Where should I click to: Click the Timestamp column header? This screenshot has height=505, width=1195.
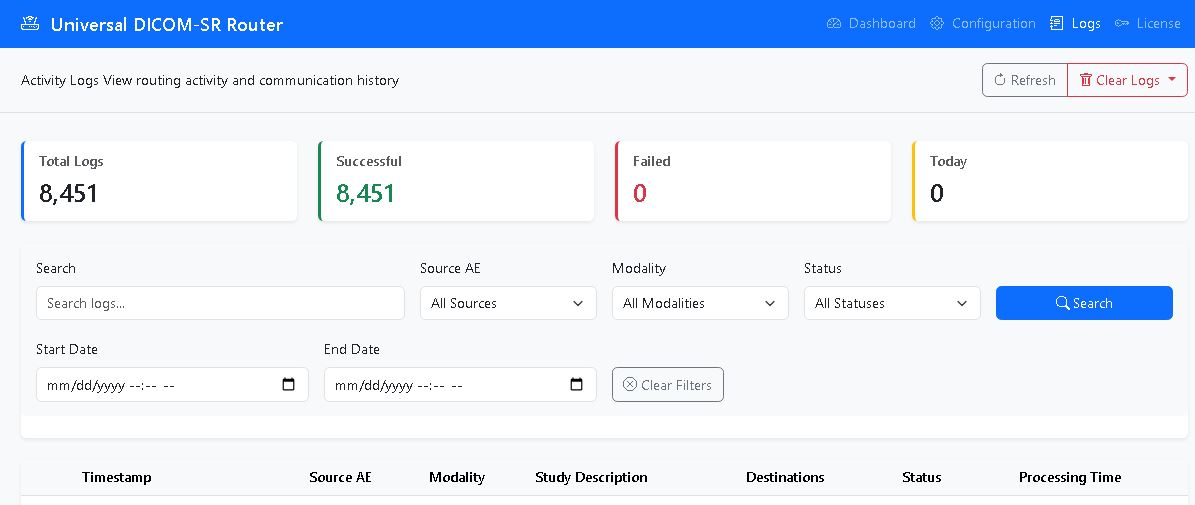point(117,477)
